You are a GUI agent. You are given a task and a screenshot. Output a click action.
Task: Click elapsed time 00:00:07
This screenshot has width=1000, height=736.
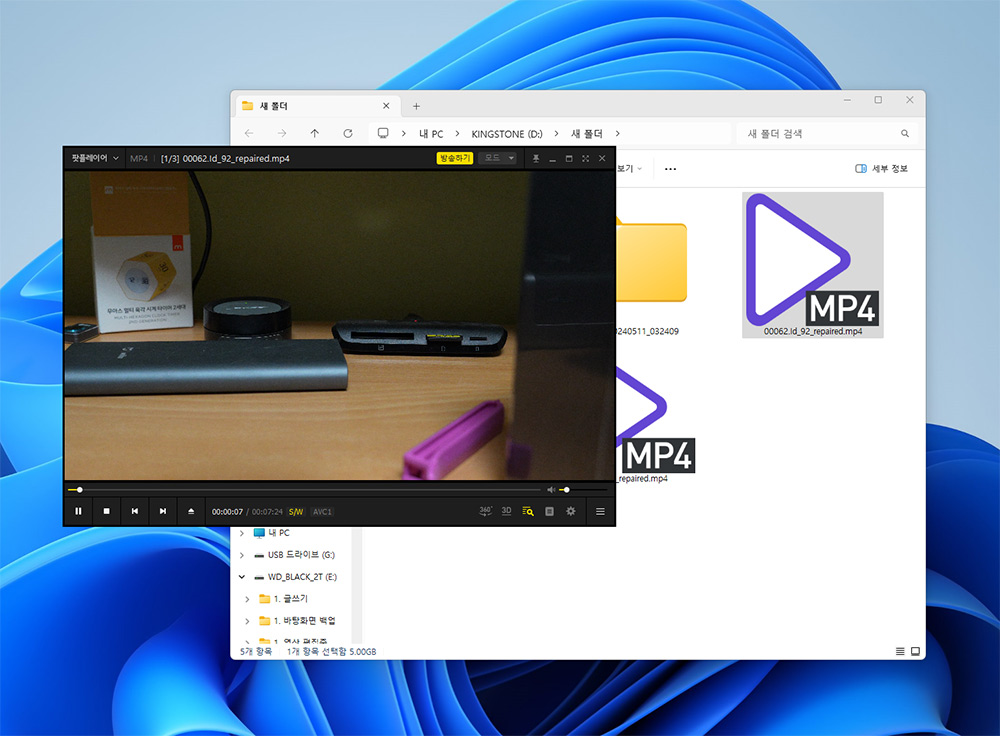click(227, 512)
